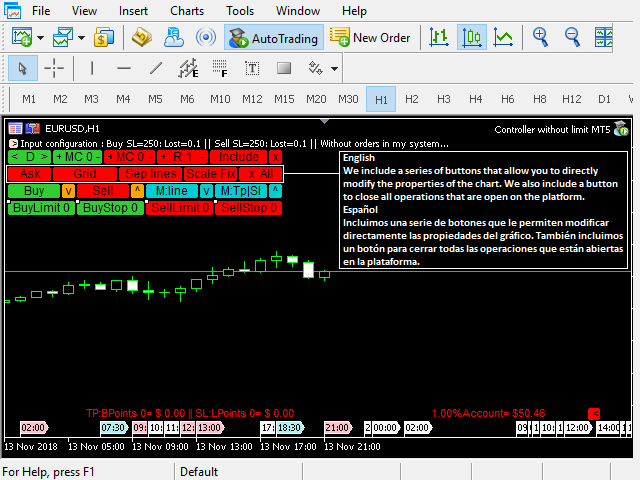The width and height of the screenshot is (640, 480).
Task: Toggle the Grid chart button
Action: pos(85,174)
